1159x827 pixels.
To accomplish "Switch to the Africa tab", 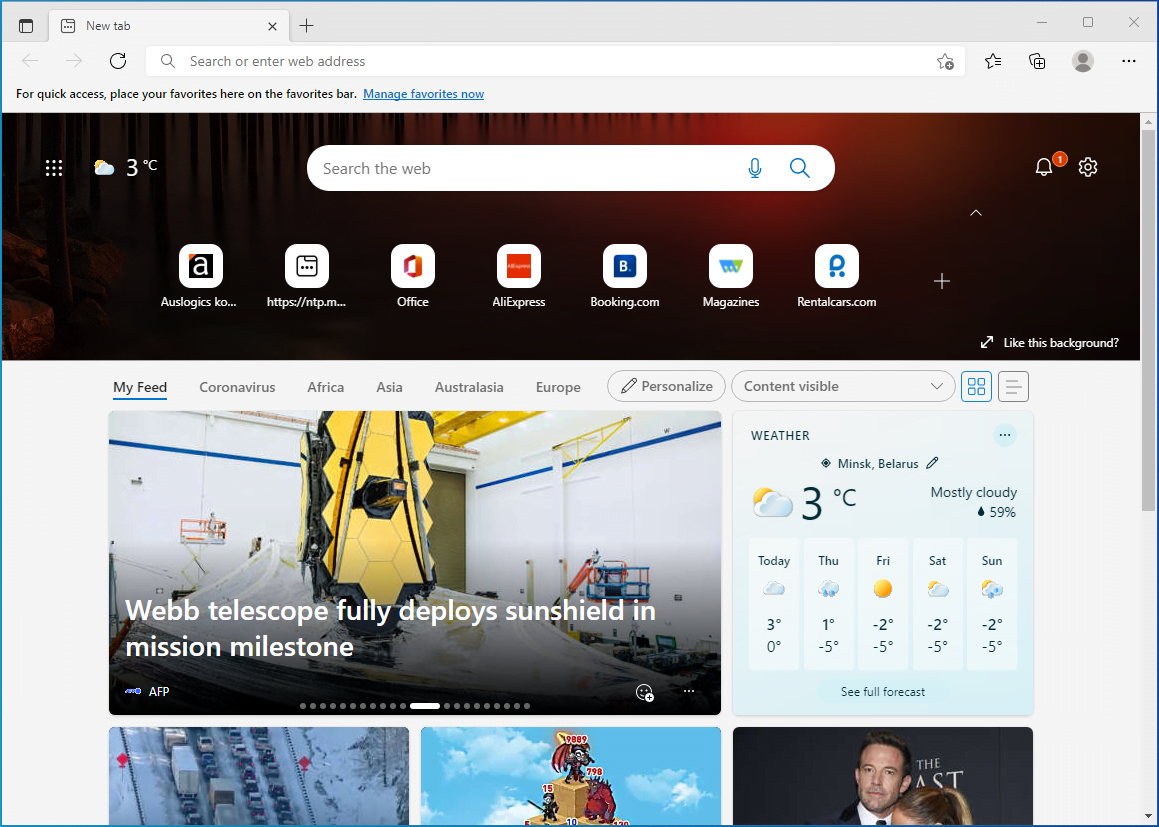I will 326,387.
